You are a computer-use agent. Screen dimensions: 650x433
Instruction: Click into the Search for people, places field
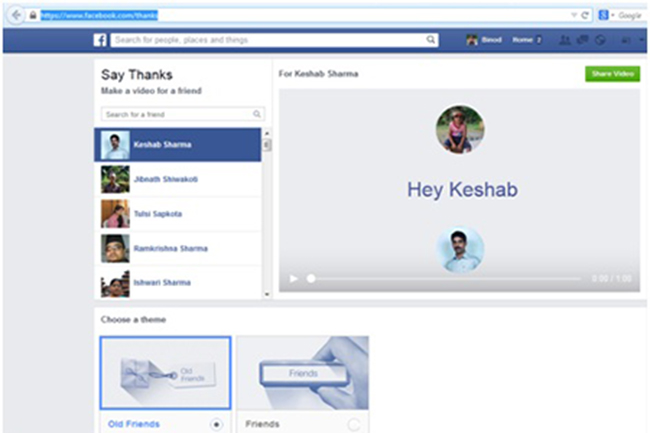click(274, 40)
